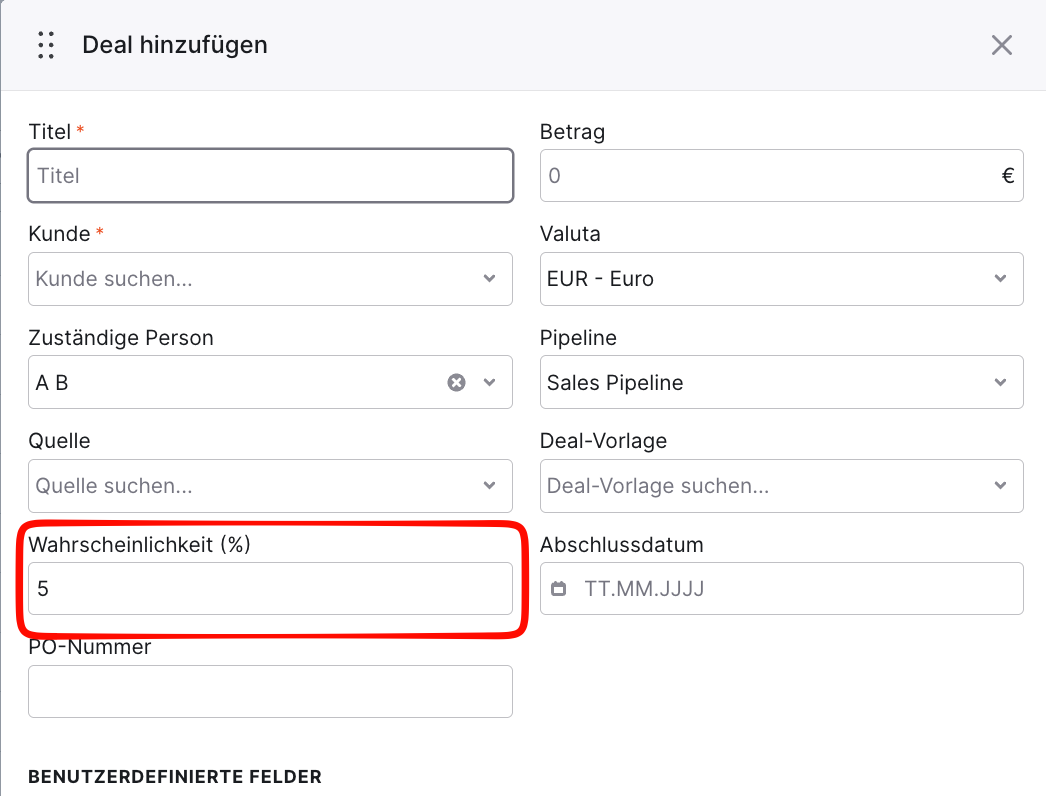Click the Sales Pipeline selection
The height and width of the screenshot is (796, 1046).
614,382
